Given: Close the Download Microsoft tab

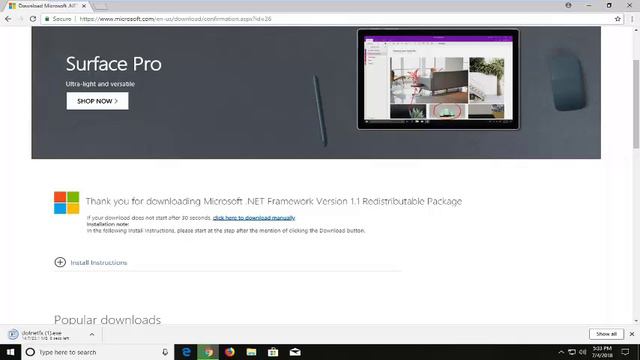Looking at the screenshot, I should (x=84, y=6).
